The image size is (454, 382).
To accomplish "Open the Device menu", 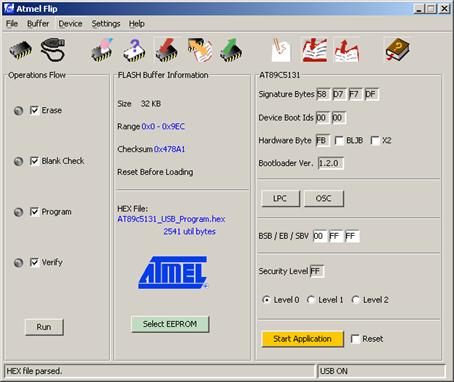I will [70, 24].
